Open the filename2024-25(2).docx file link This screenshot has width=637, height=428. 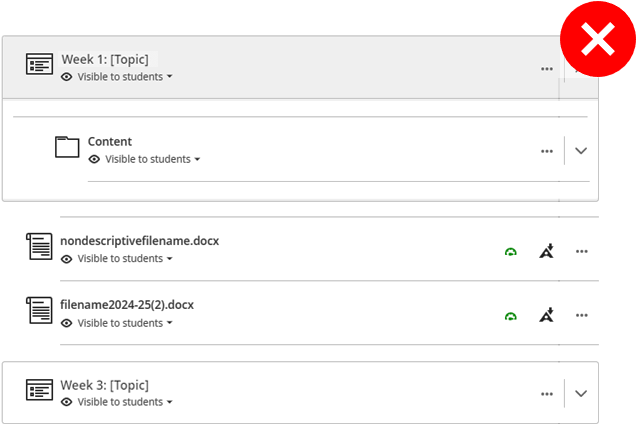[x=127, y=305]
